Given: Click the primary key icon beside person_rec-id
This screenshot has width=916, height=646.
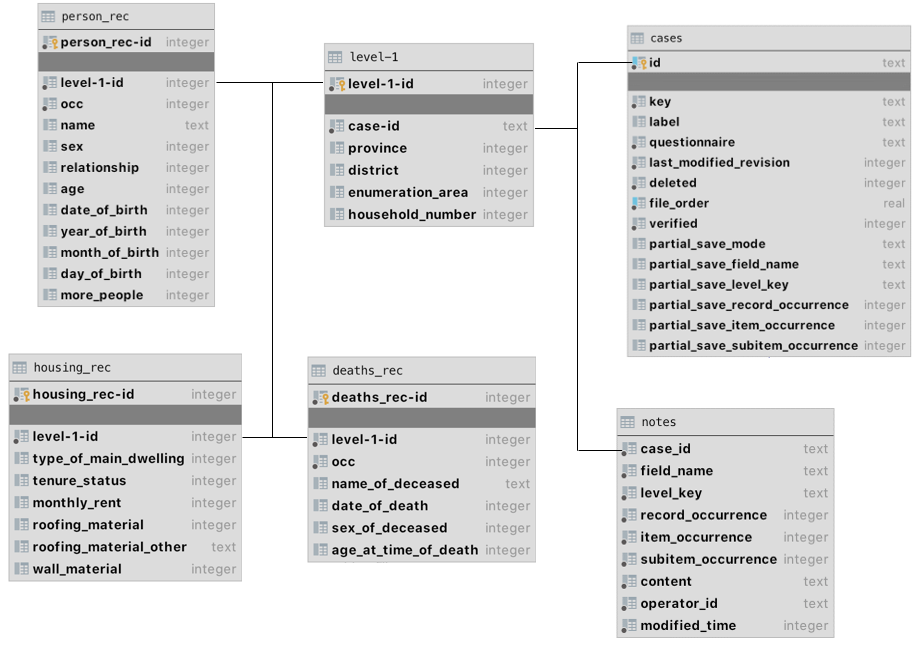Looking at the screenshot, I should pyautogui.click(x=50, y=42).
